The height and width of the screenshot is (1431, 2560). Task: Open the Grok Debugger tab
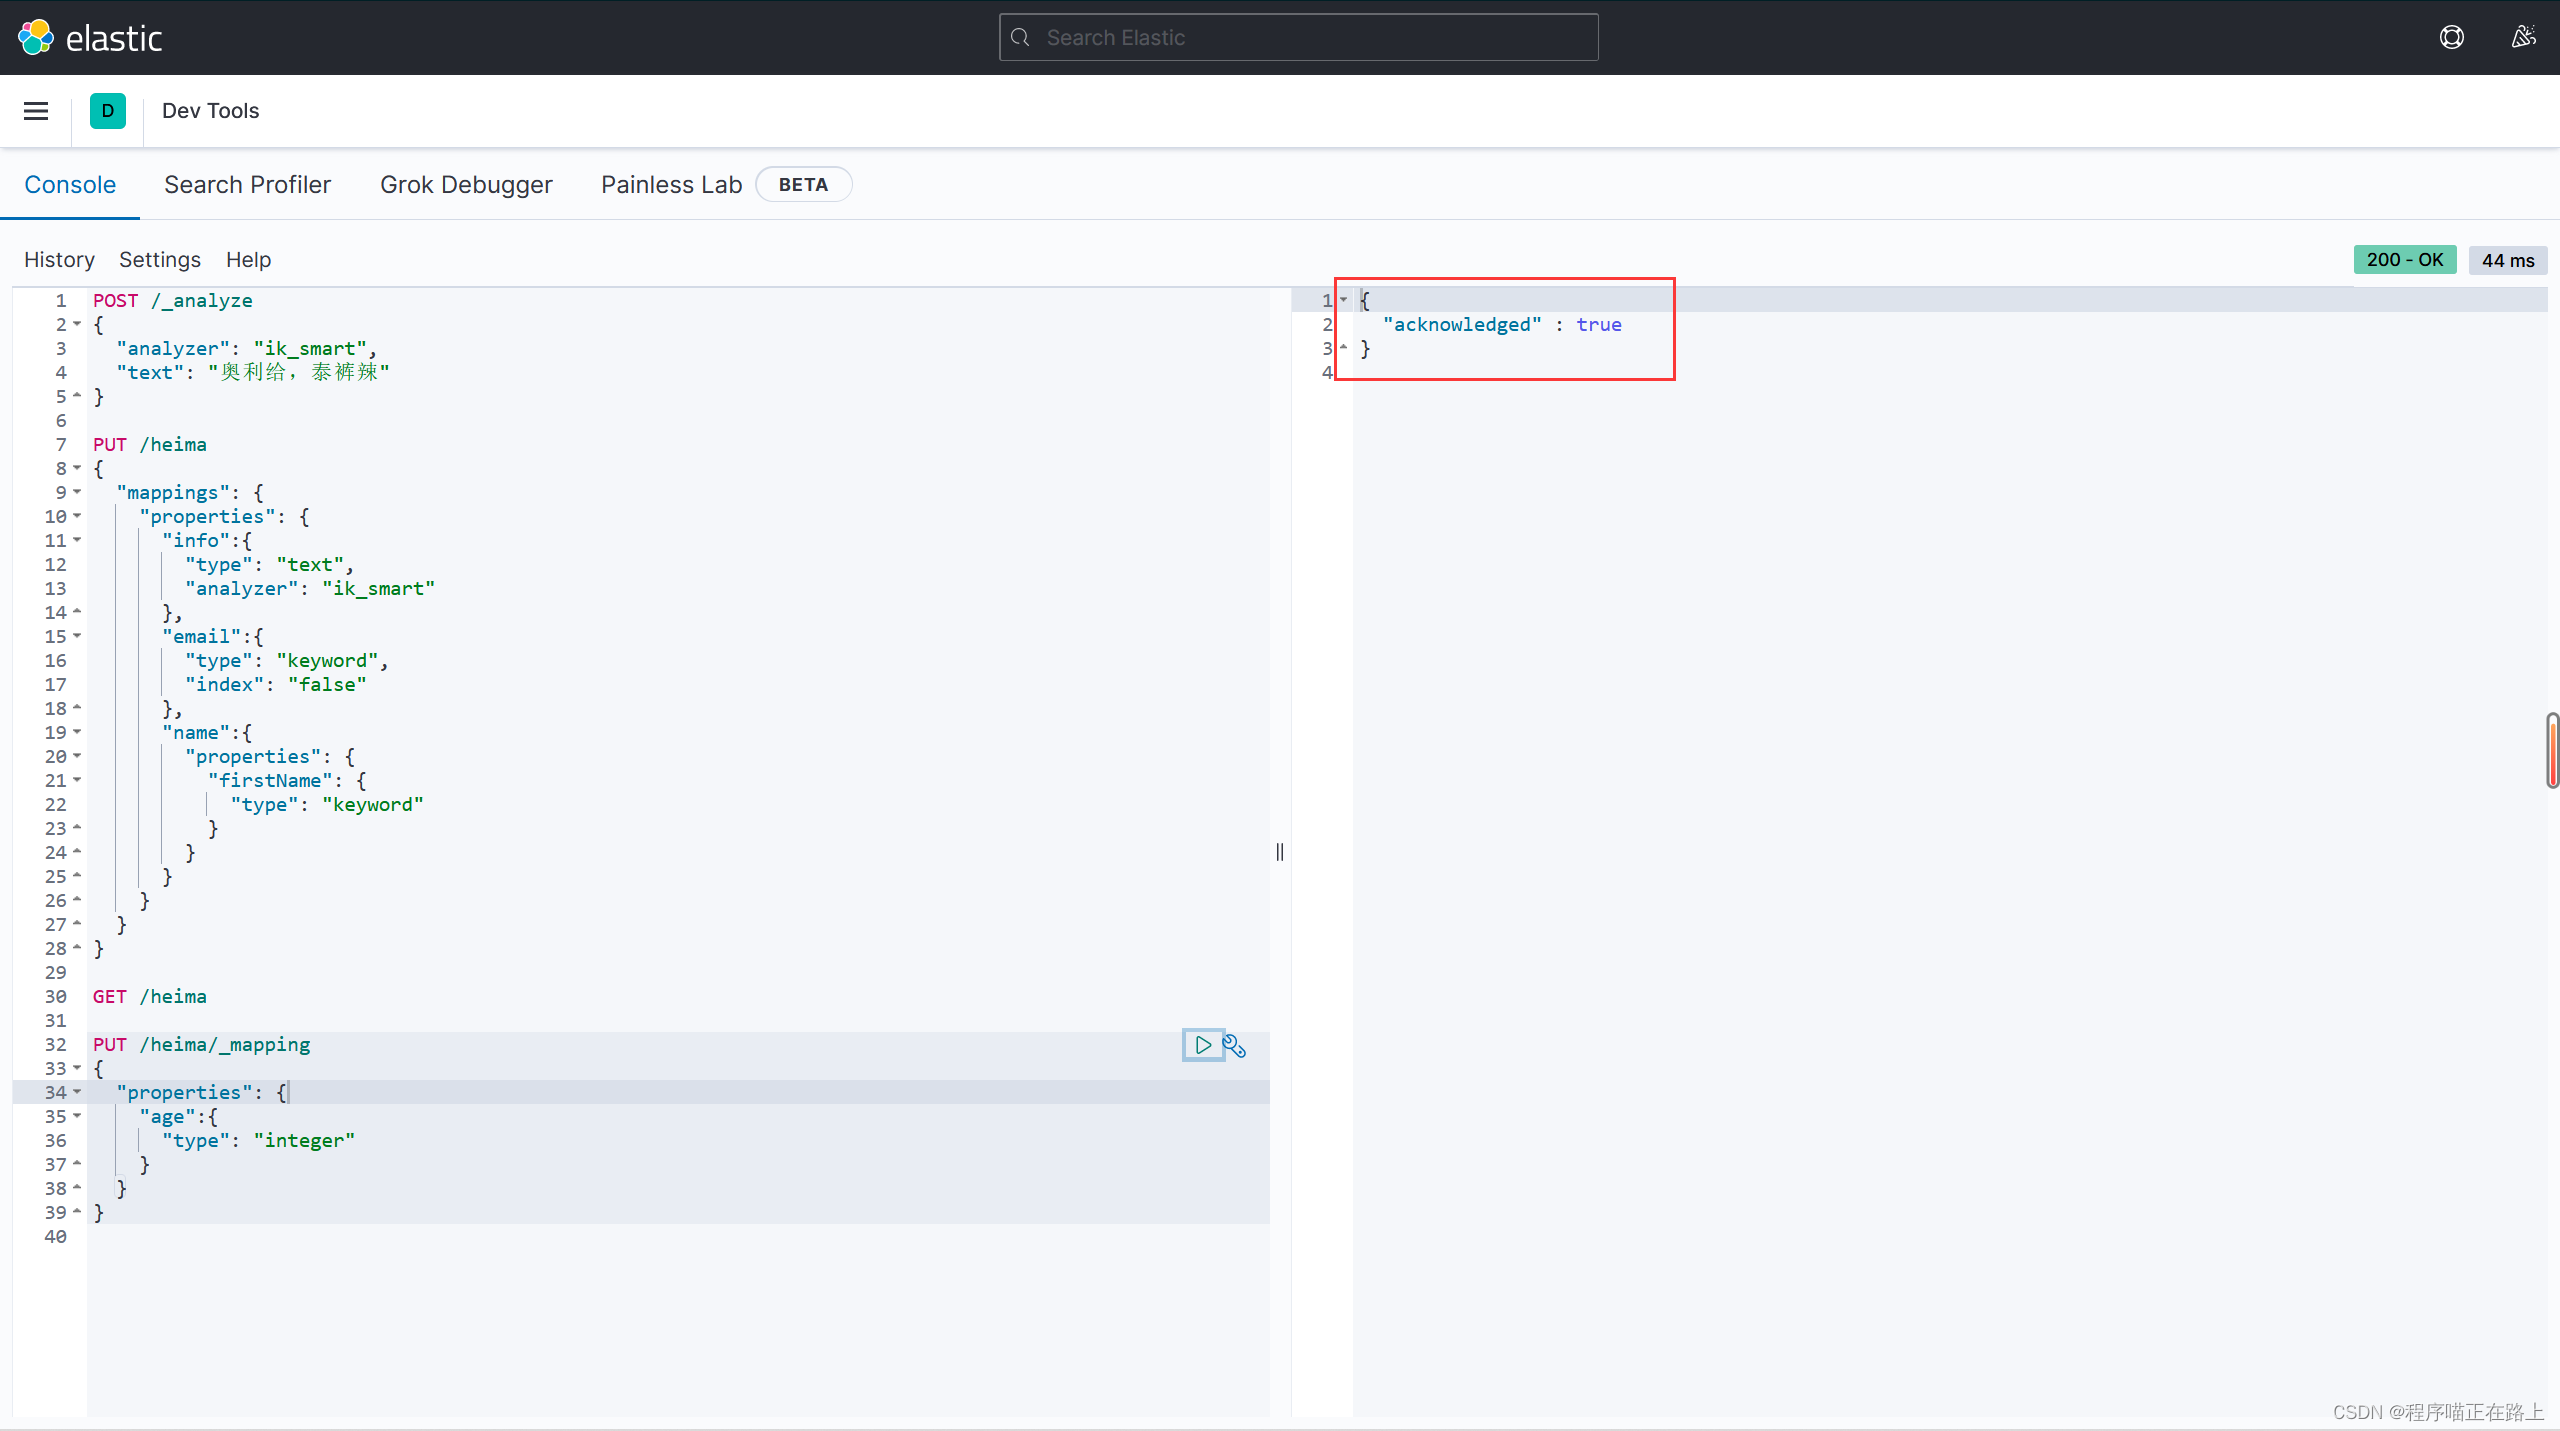click(x=466, y=185)
